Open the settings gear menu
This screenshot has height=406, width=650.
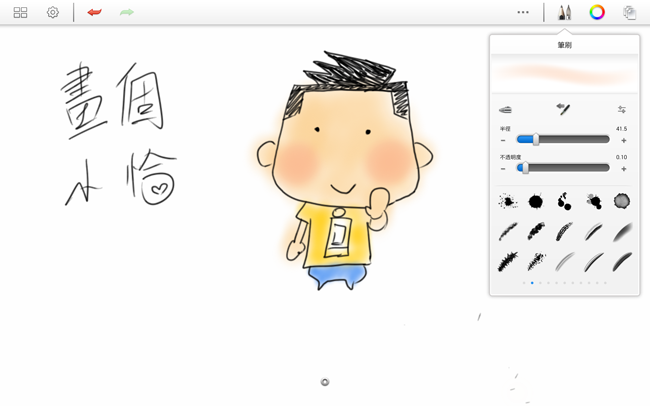[53, 12]
